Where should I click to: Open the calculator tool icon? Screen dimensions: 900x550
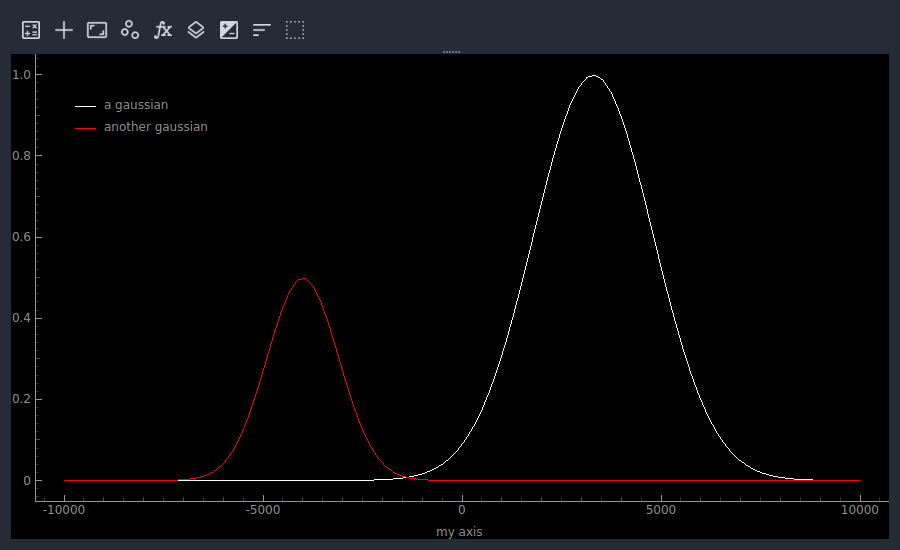(x=31, y=30)
